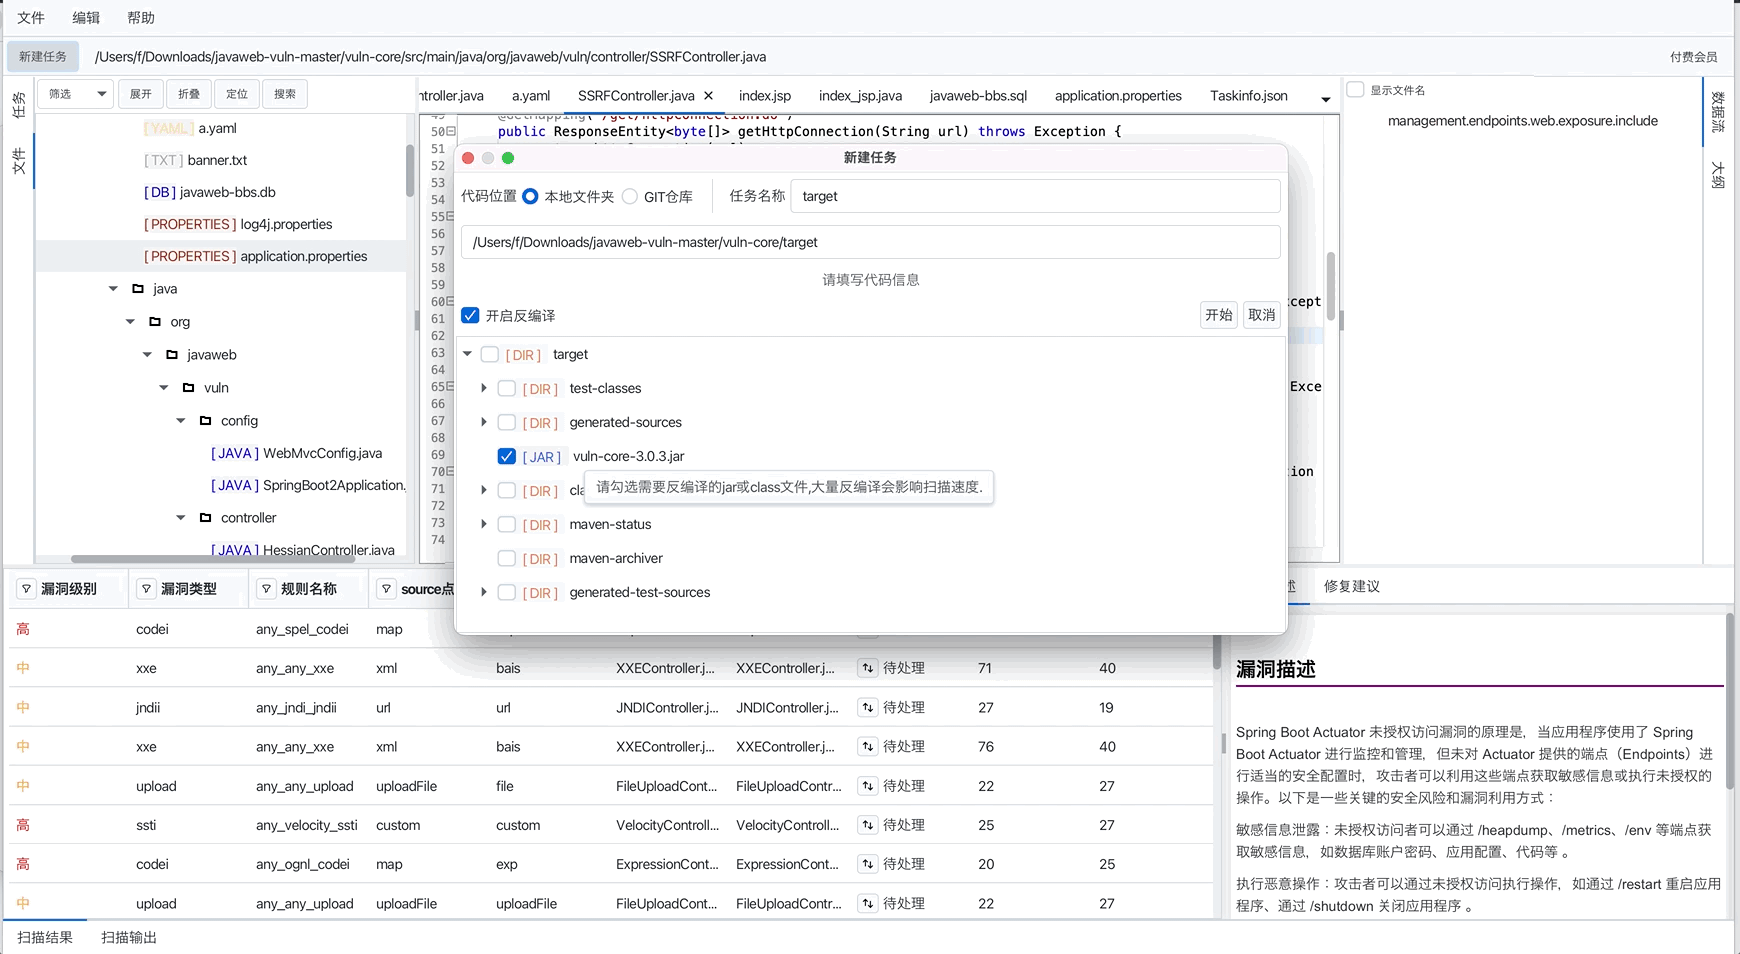Uncheck the 开启反编译 checkbox
The height and width of the screenshot is (954, 1740).
coord(470,315)
